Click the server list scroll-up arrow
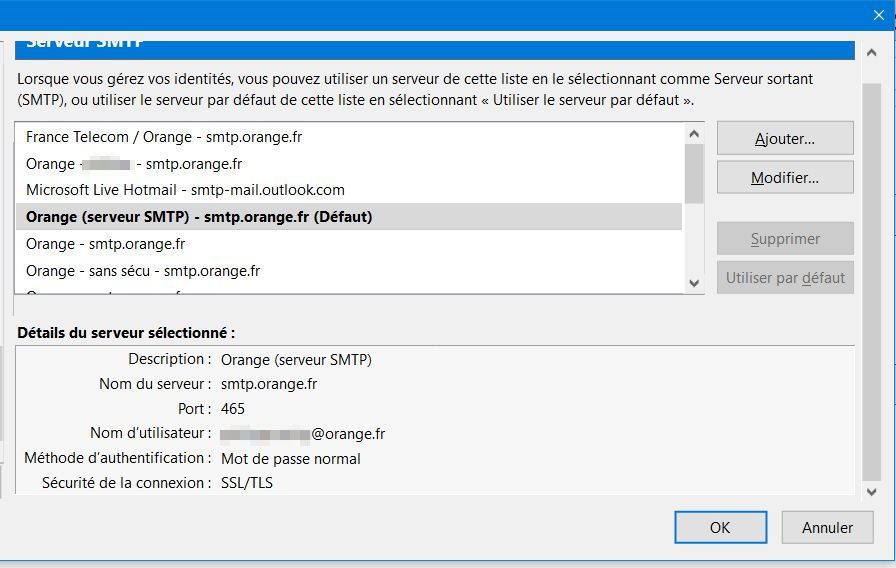The image size is (896, 568). tap(694, 134)
